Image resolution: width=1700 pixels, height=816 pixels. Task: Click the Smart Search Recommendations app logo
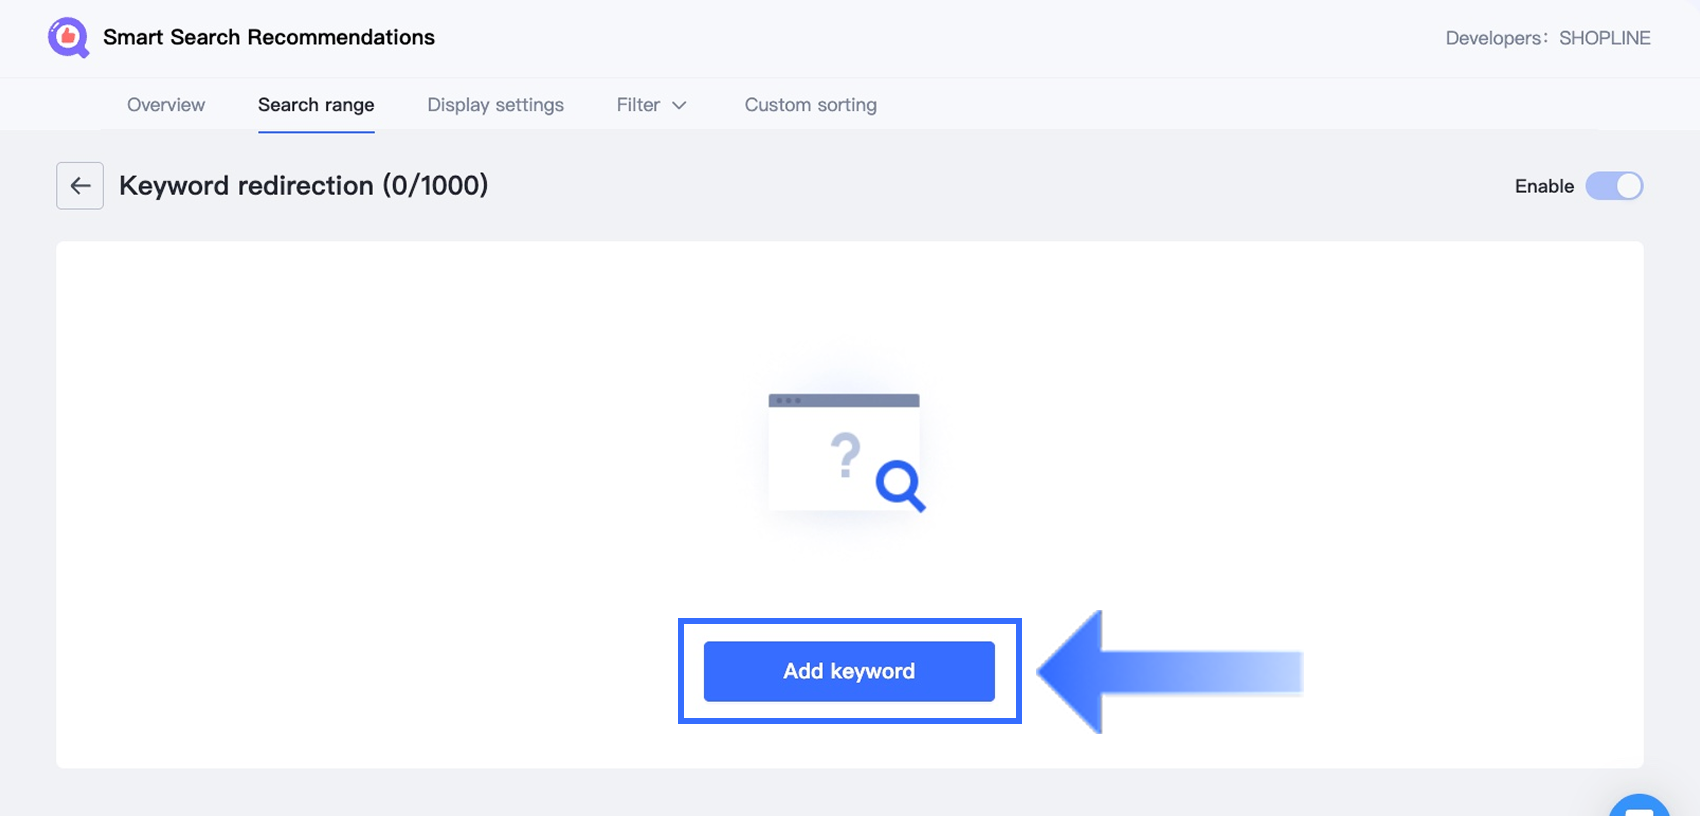(68, 38)
